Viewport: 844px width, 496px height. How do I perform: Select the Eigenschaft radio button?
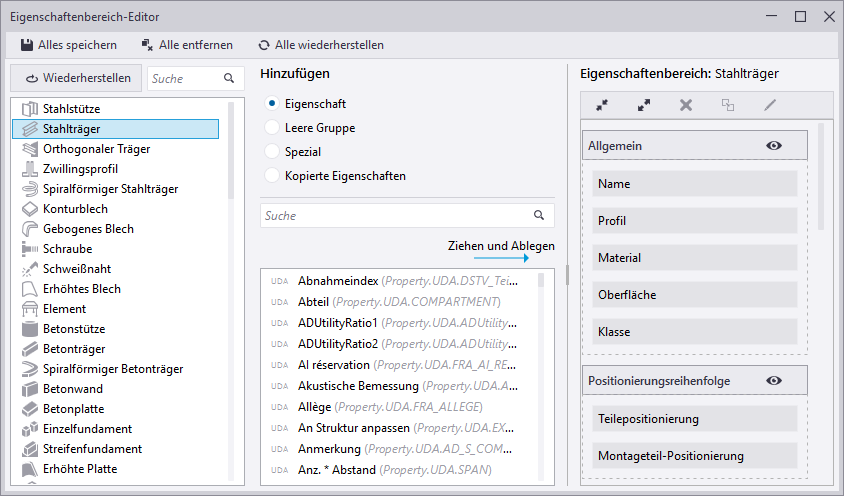coord(272,104)
